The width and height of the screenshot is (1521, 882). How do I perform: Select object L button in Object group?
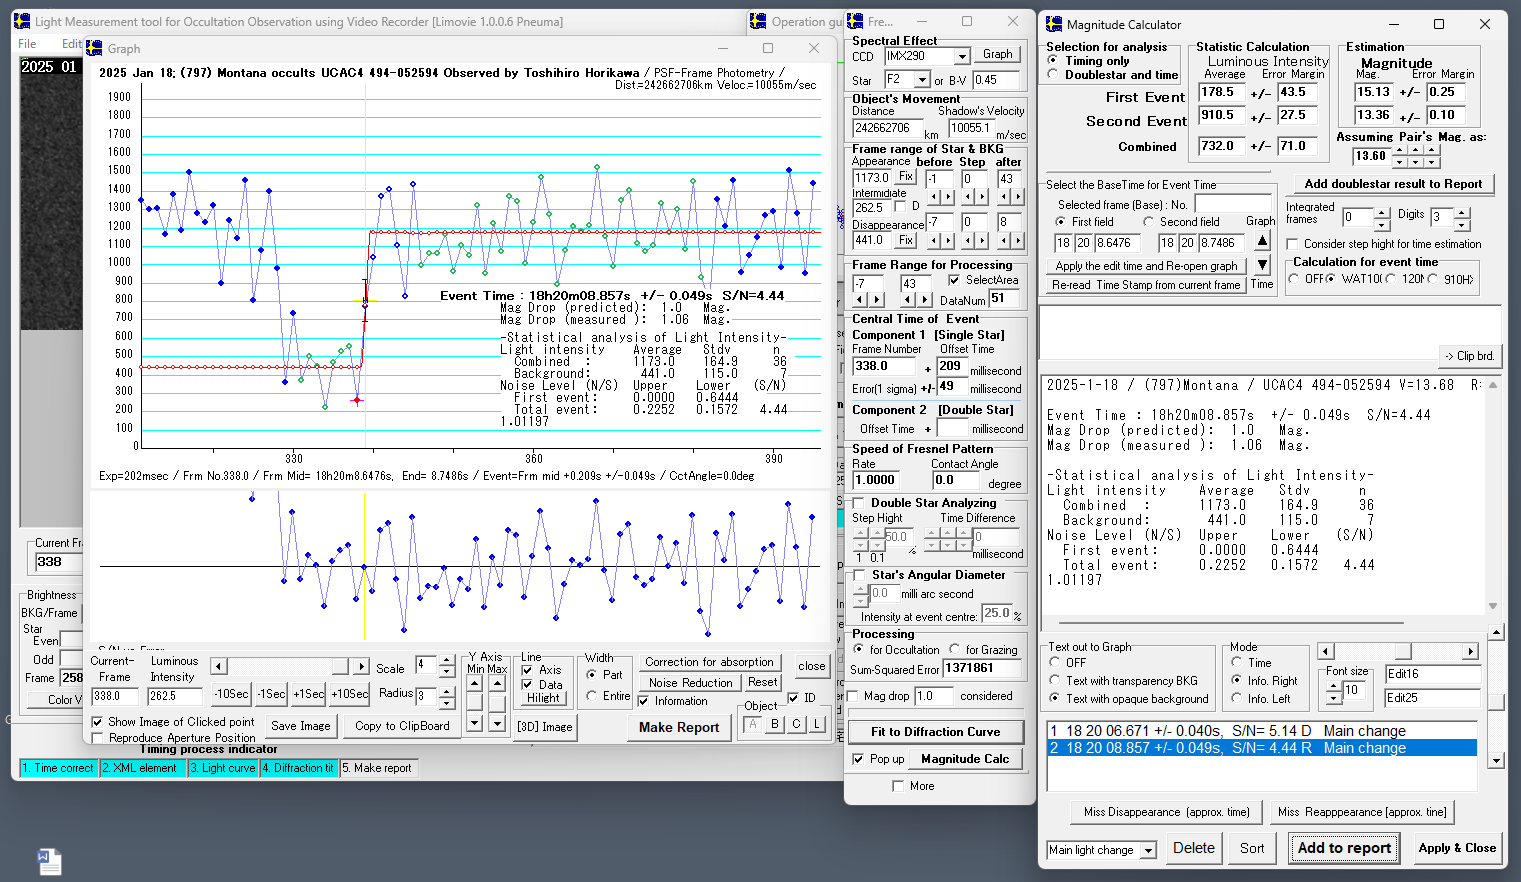(x=817, y=725)
